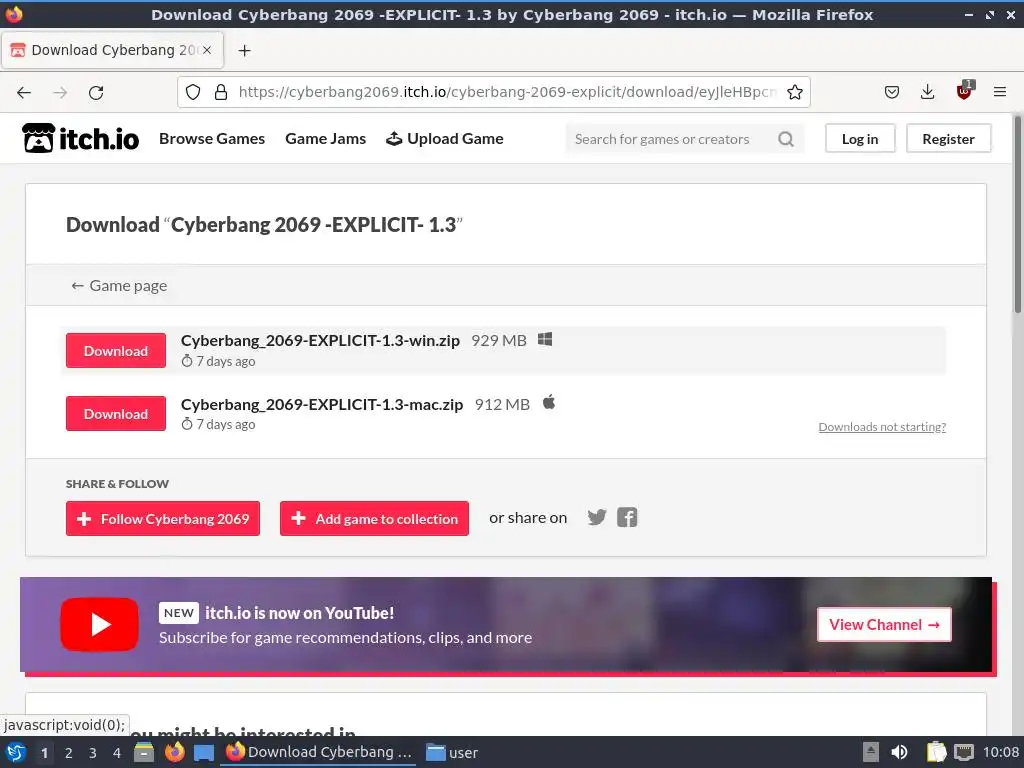Switch to workspace 2

pos(69,753)
